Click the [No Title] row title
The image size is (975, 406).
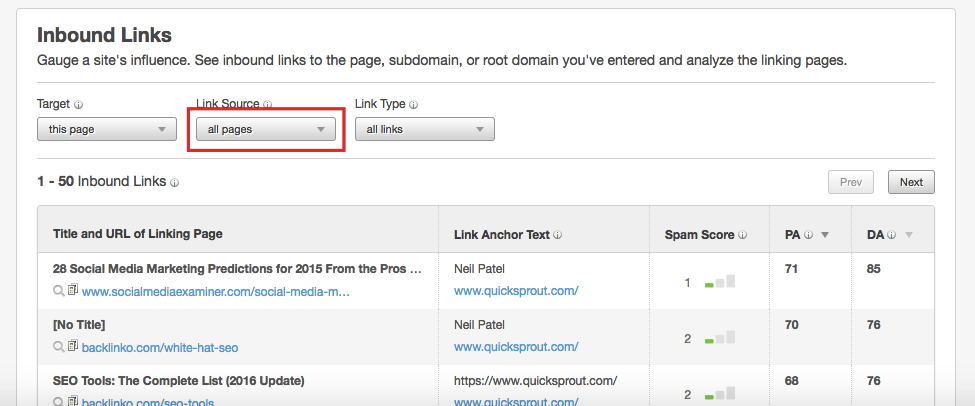(x=79, y=325)
